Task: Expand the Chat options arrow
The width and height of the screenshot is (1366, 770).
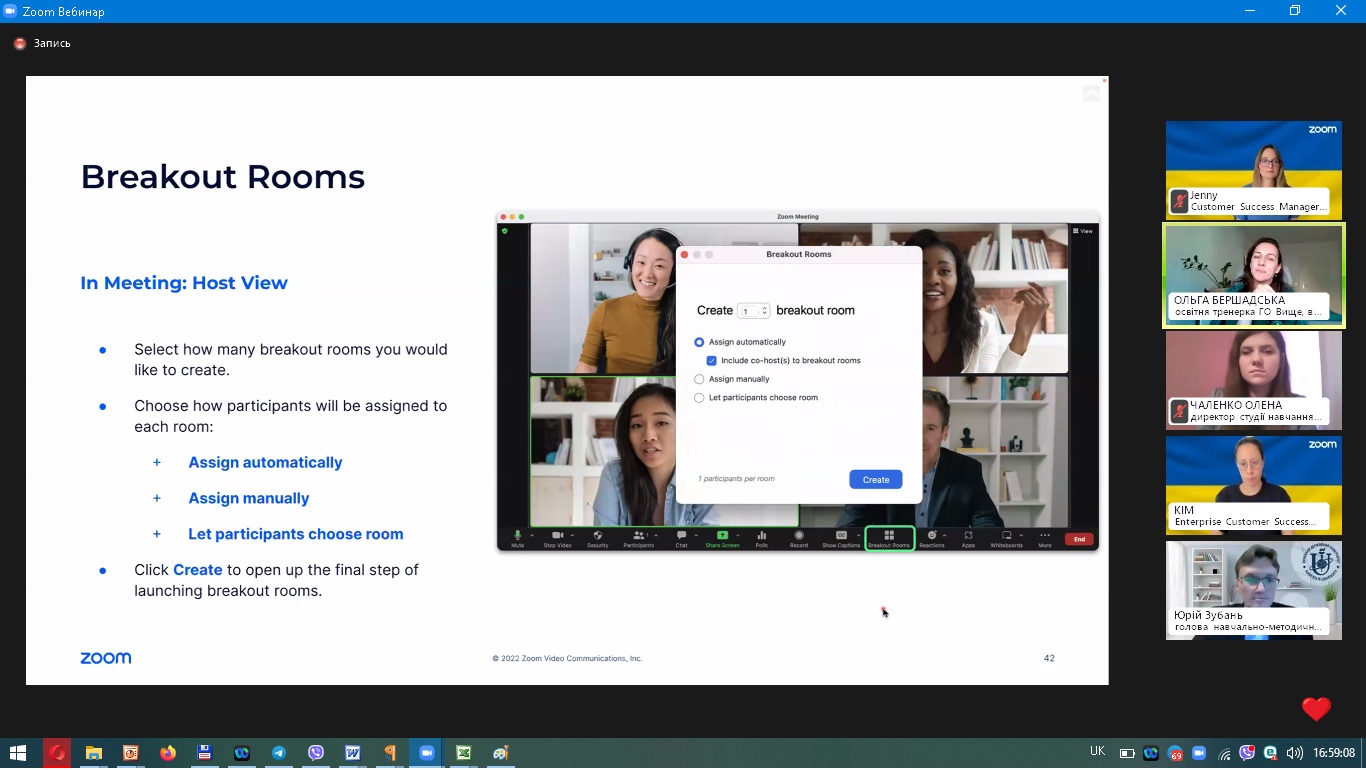Action: (x=696, y=536)
